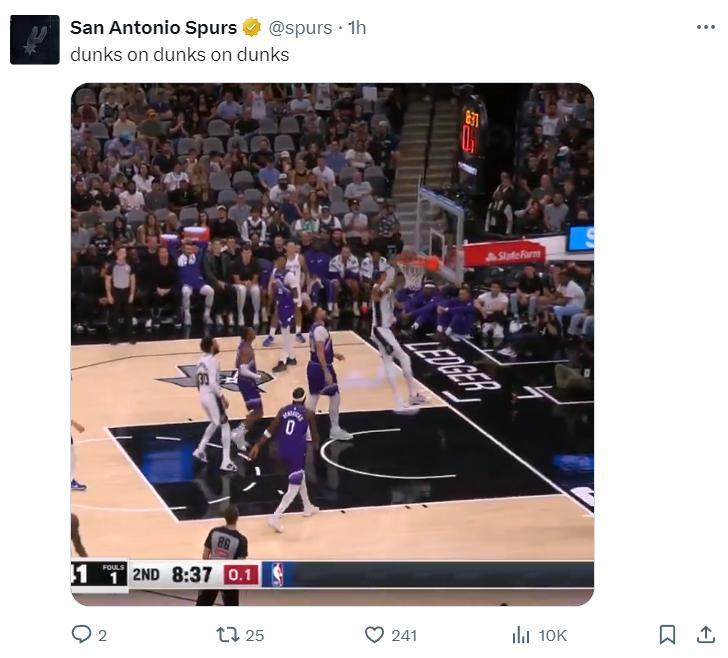Image resolution: width=728 pixels, height=658 pixels.
Task: Share the tweet via share icon
Action: [x=705, y=634]
